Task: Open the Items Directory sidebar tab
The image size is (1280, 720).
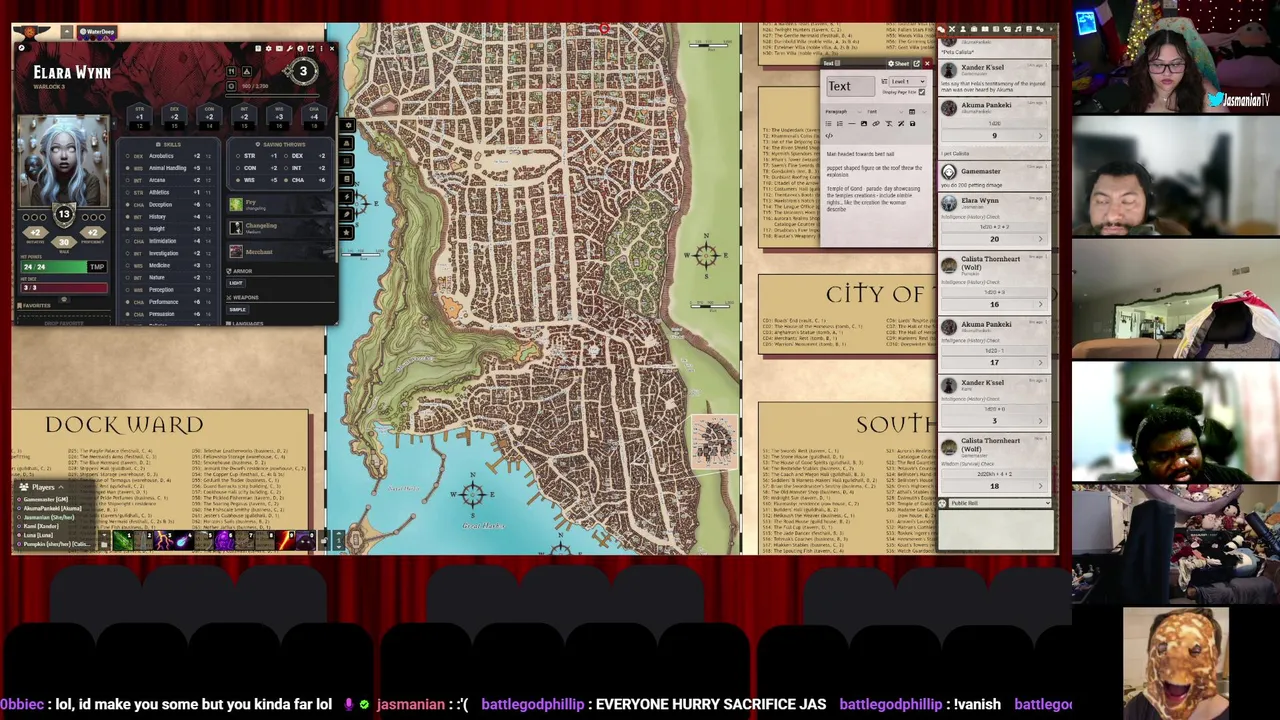Action: coord(974,29)
